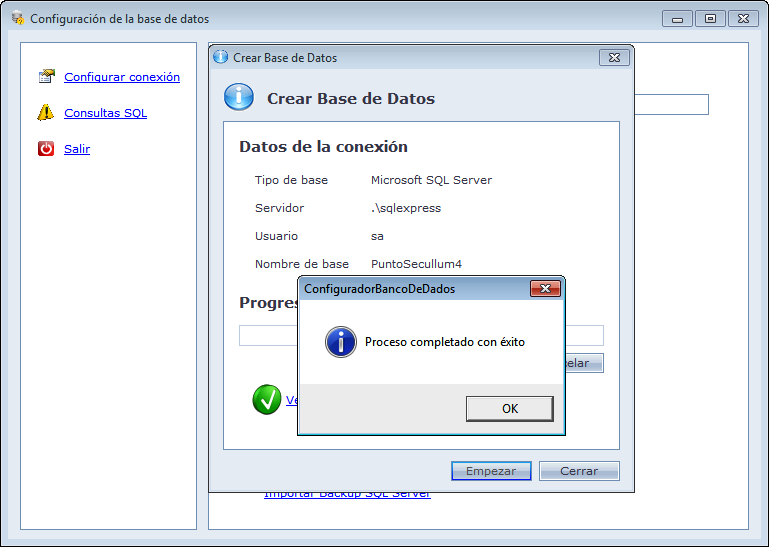Click the app icon in the main title bar
Image resolution: width=769 pixels, height=547 pixels.
(x=18, y=18)
